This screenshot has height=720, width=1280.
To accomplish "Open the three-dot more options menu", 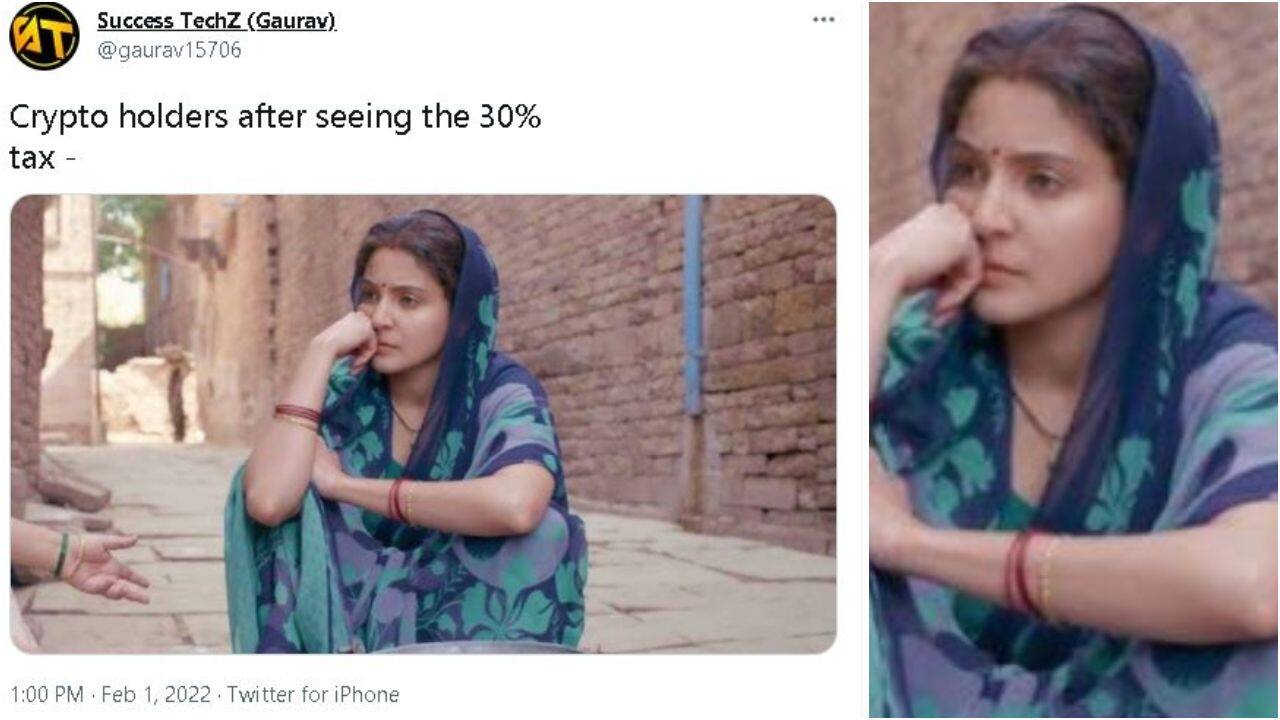I will (x=823, y=21).
